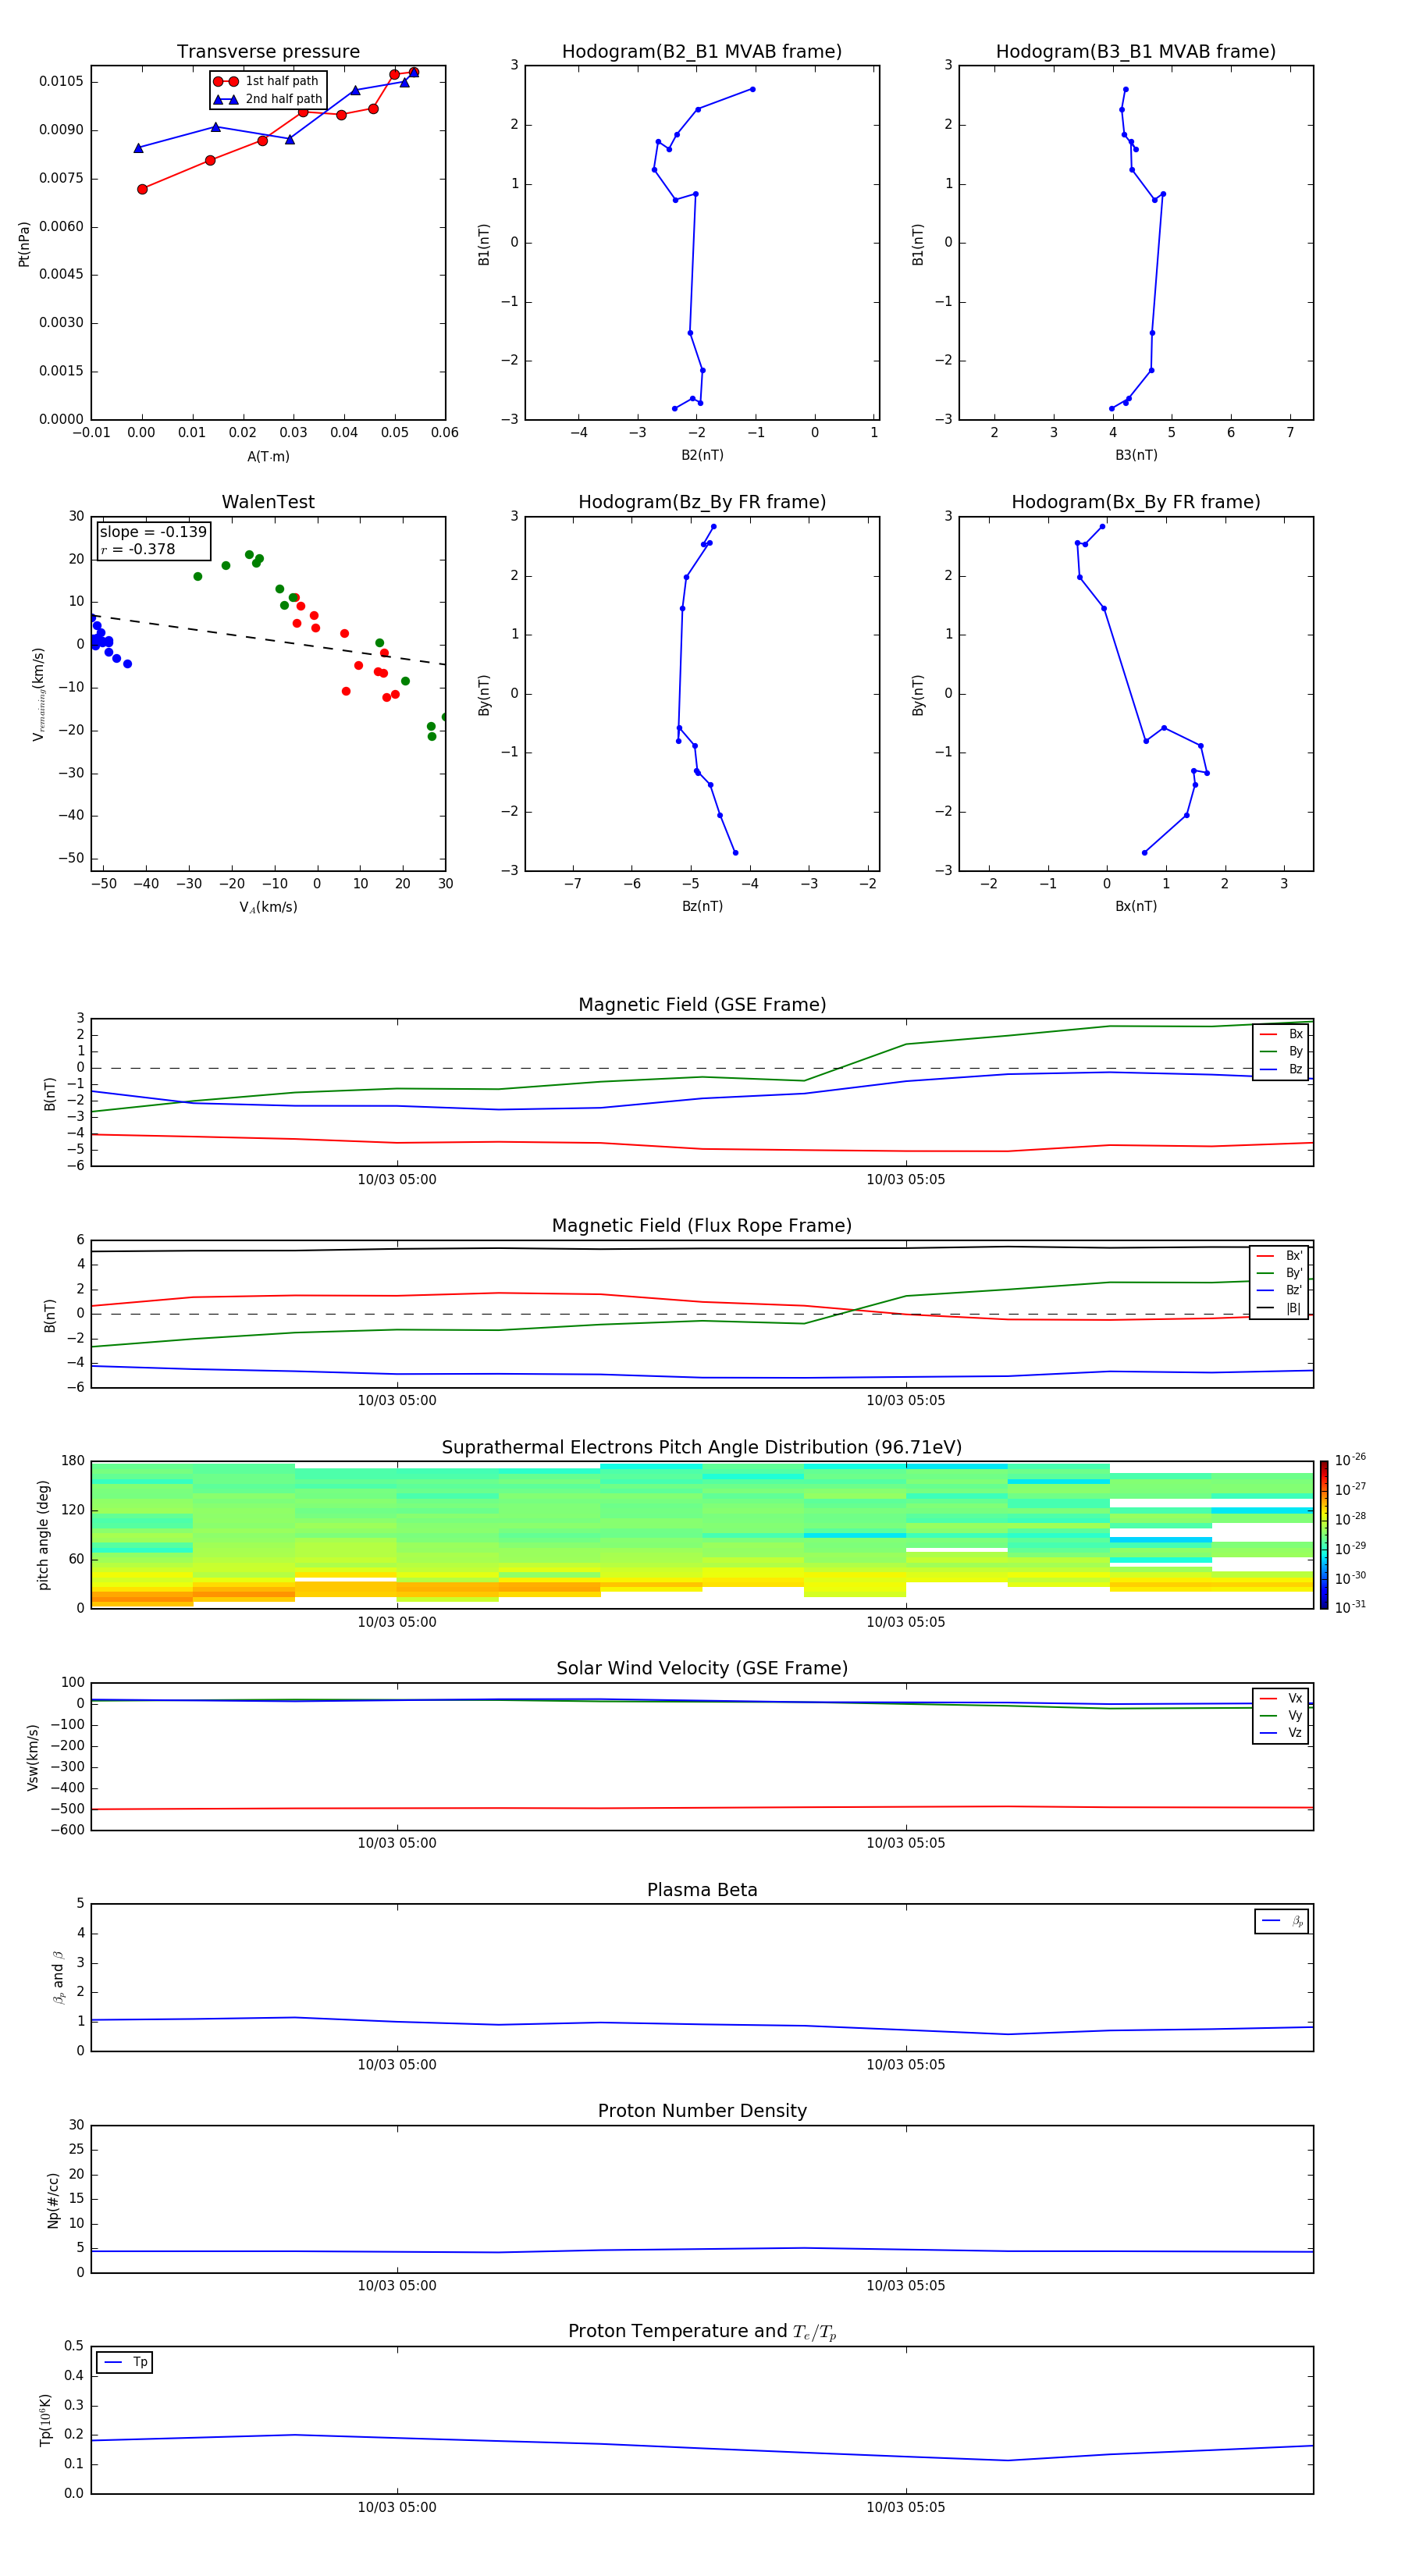Click the "Vsw(km/s)" y-axis label

33,1757
